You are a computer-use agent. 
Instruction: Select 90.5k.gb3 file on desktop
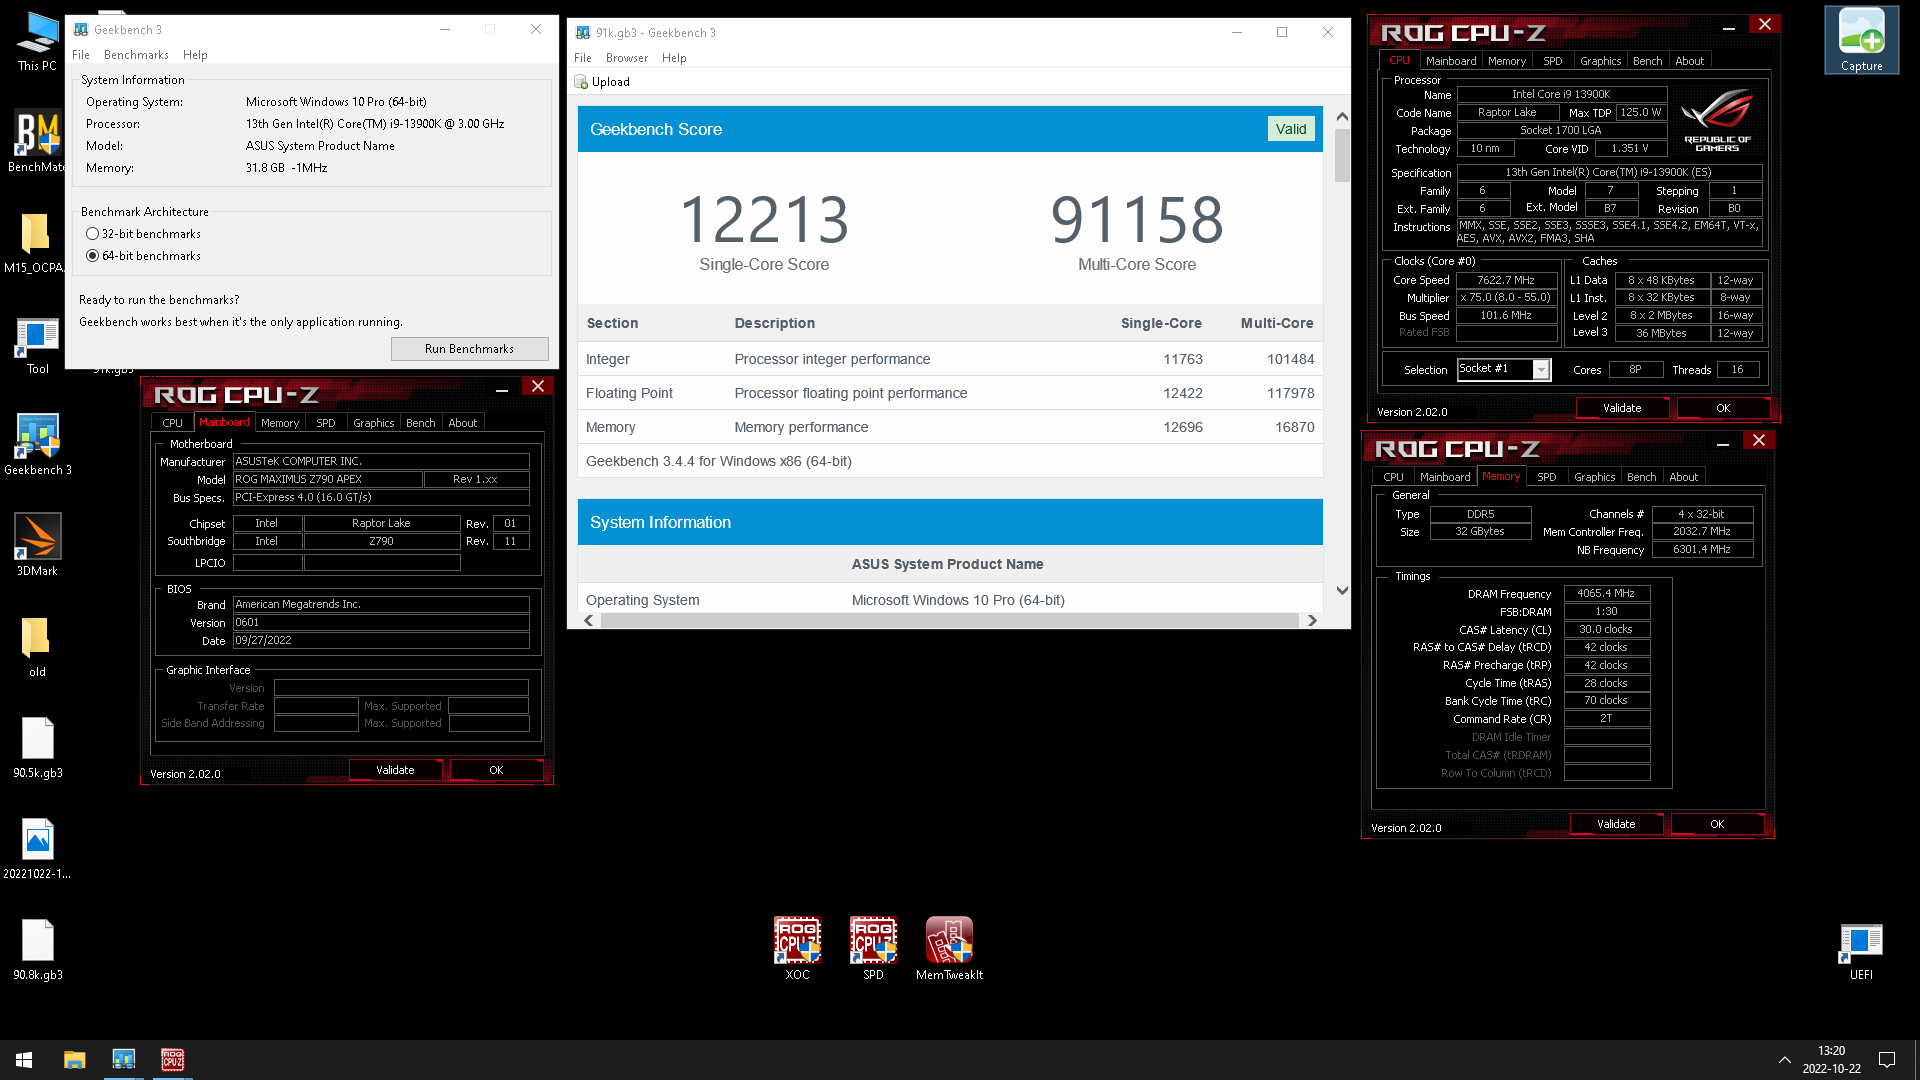pos(37,747)
